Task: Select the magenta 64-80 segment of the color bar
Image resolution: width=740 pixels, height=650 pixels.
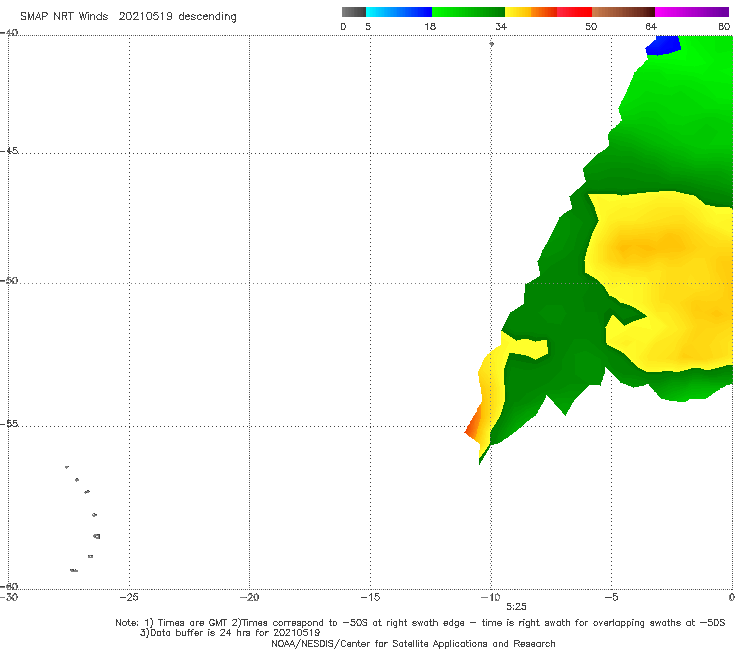Action: tap(692, 12)
